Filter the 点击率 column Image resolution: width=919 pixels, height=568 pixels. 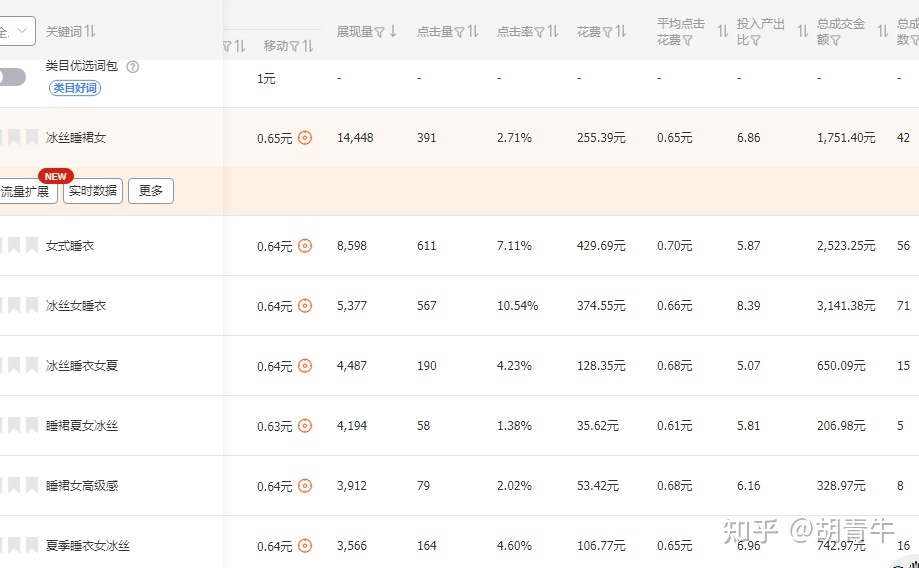[x=539, y=32]
